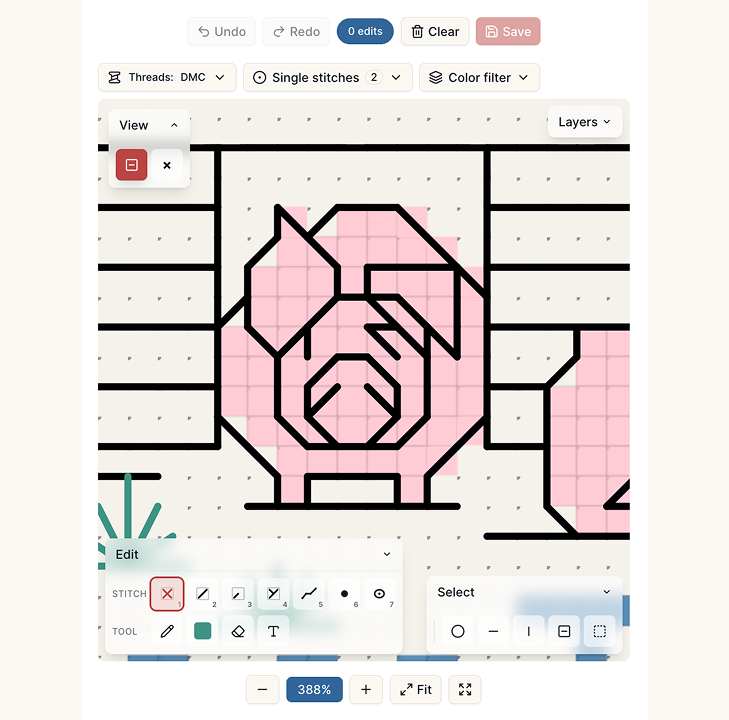Click the 0 edits counter
This screenshot has width=729, height=720.
365,31
